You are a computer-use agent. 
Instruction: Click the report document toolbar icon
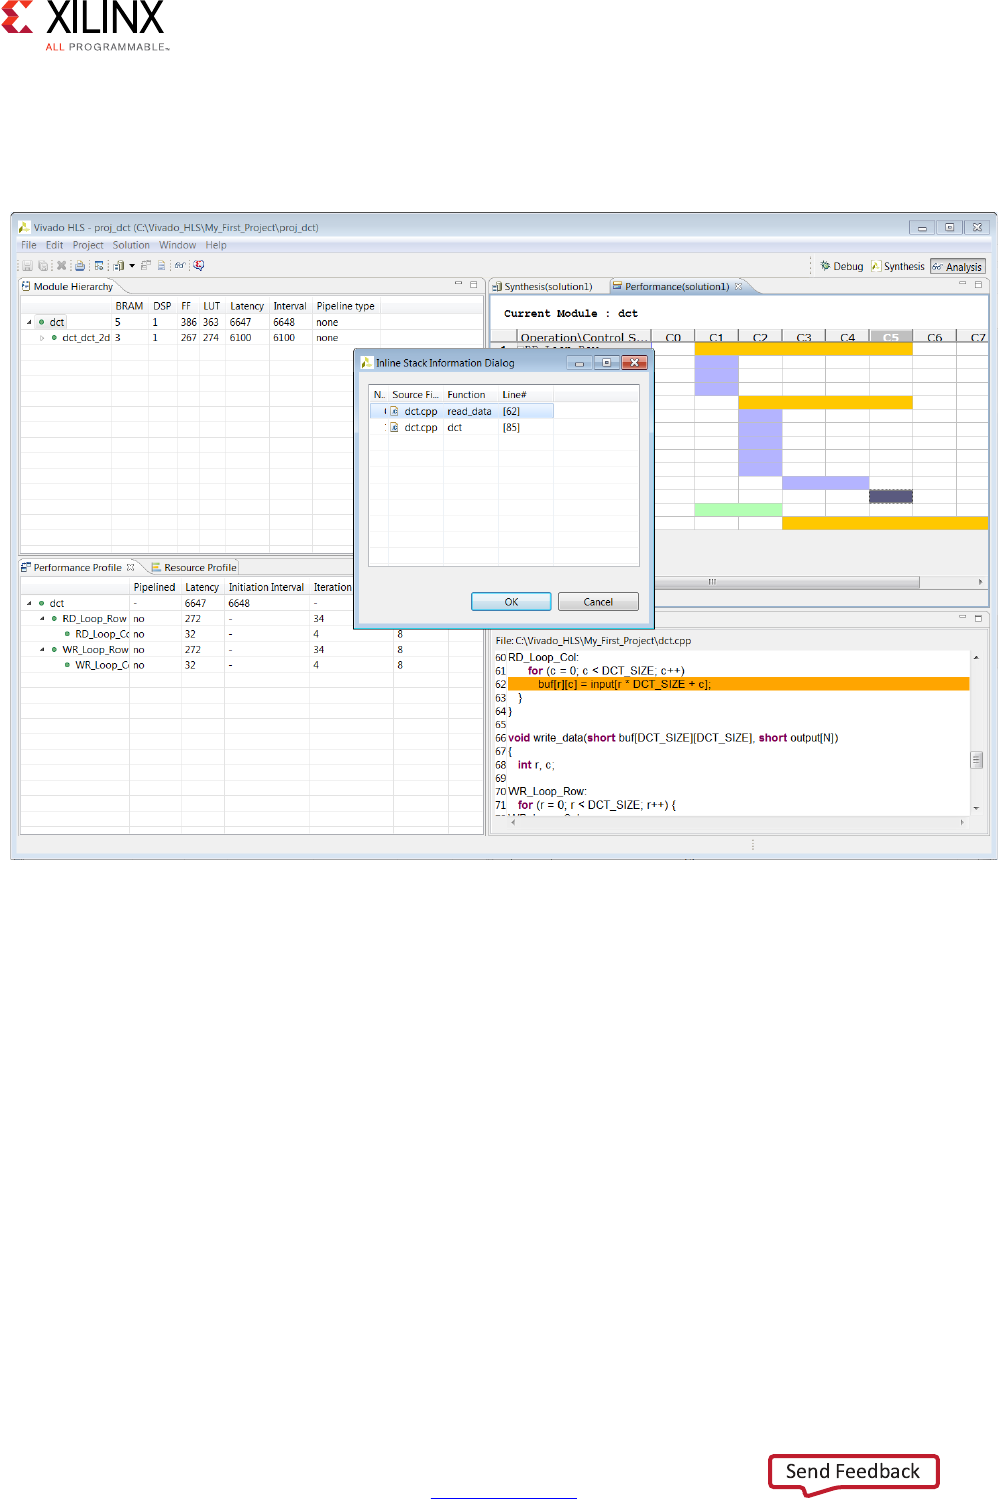tap(161, 266)
